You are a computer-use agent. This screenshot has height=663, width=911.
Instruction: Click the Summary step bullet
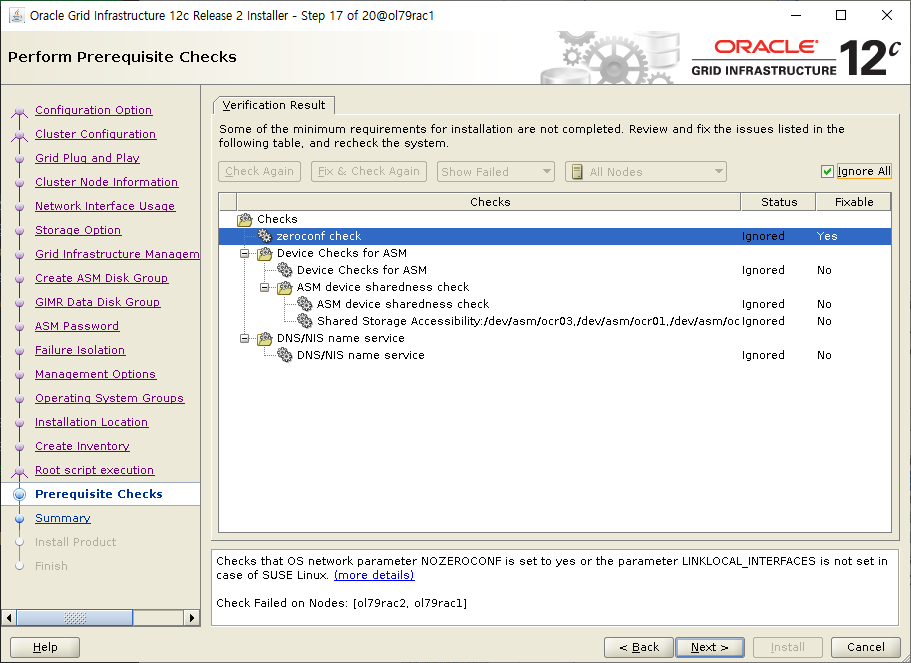click(20, 518)
